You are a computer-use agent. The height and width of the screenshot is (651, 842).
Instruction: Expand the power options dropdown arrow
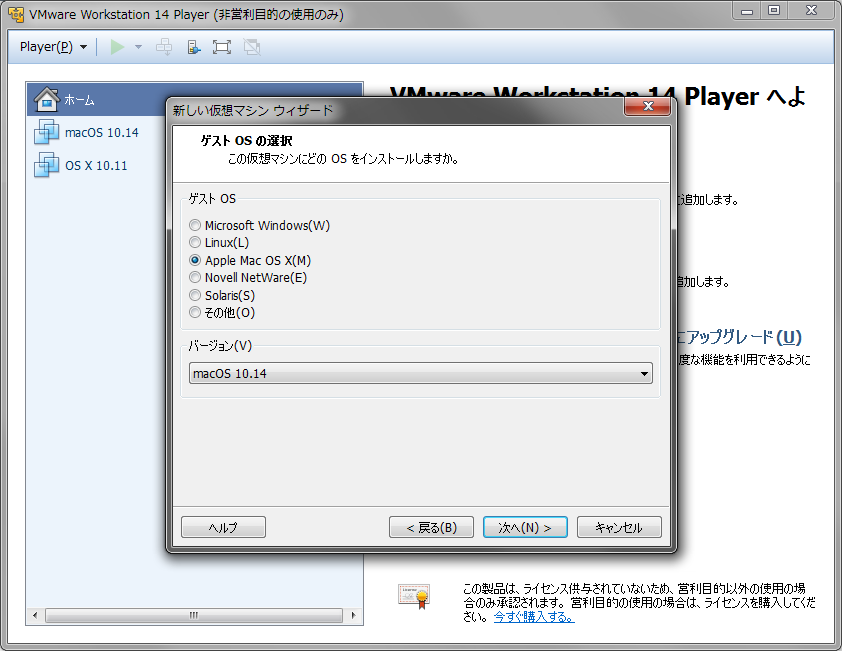click(138, 47)
